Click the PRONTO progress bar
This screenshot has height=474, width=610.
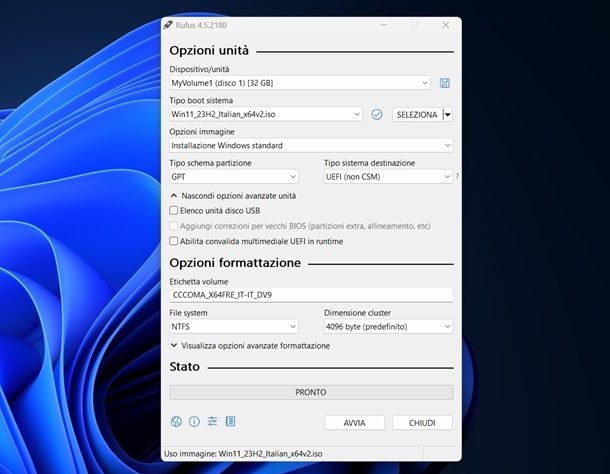311,392
